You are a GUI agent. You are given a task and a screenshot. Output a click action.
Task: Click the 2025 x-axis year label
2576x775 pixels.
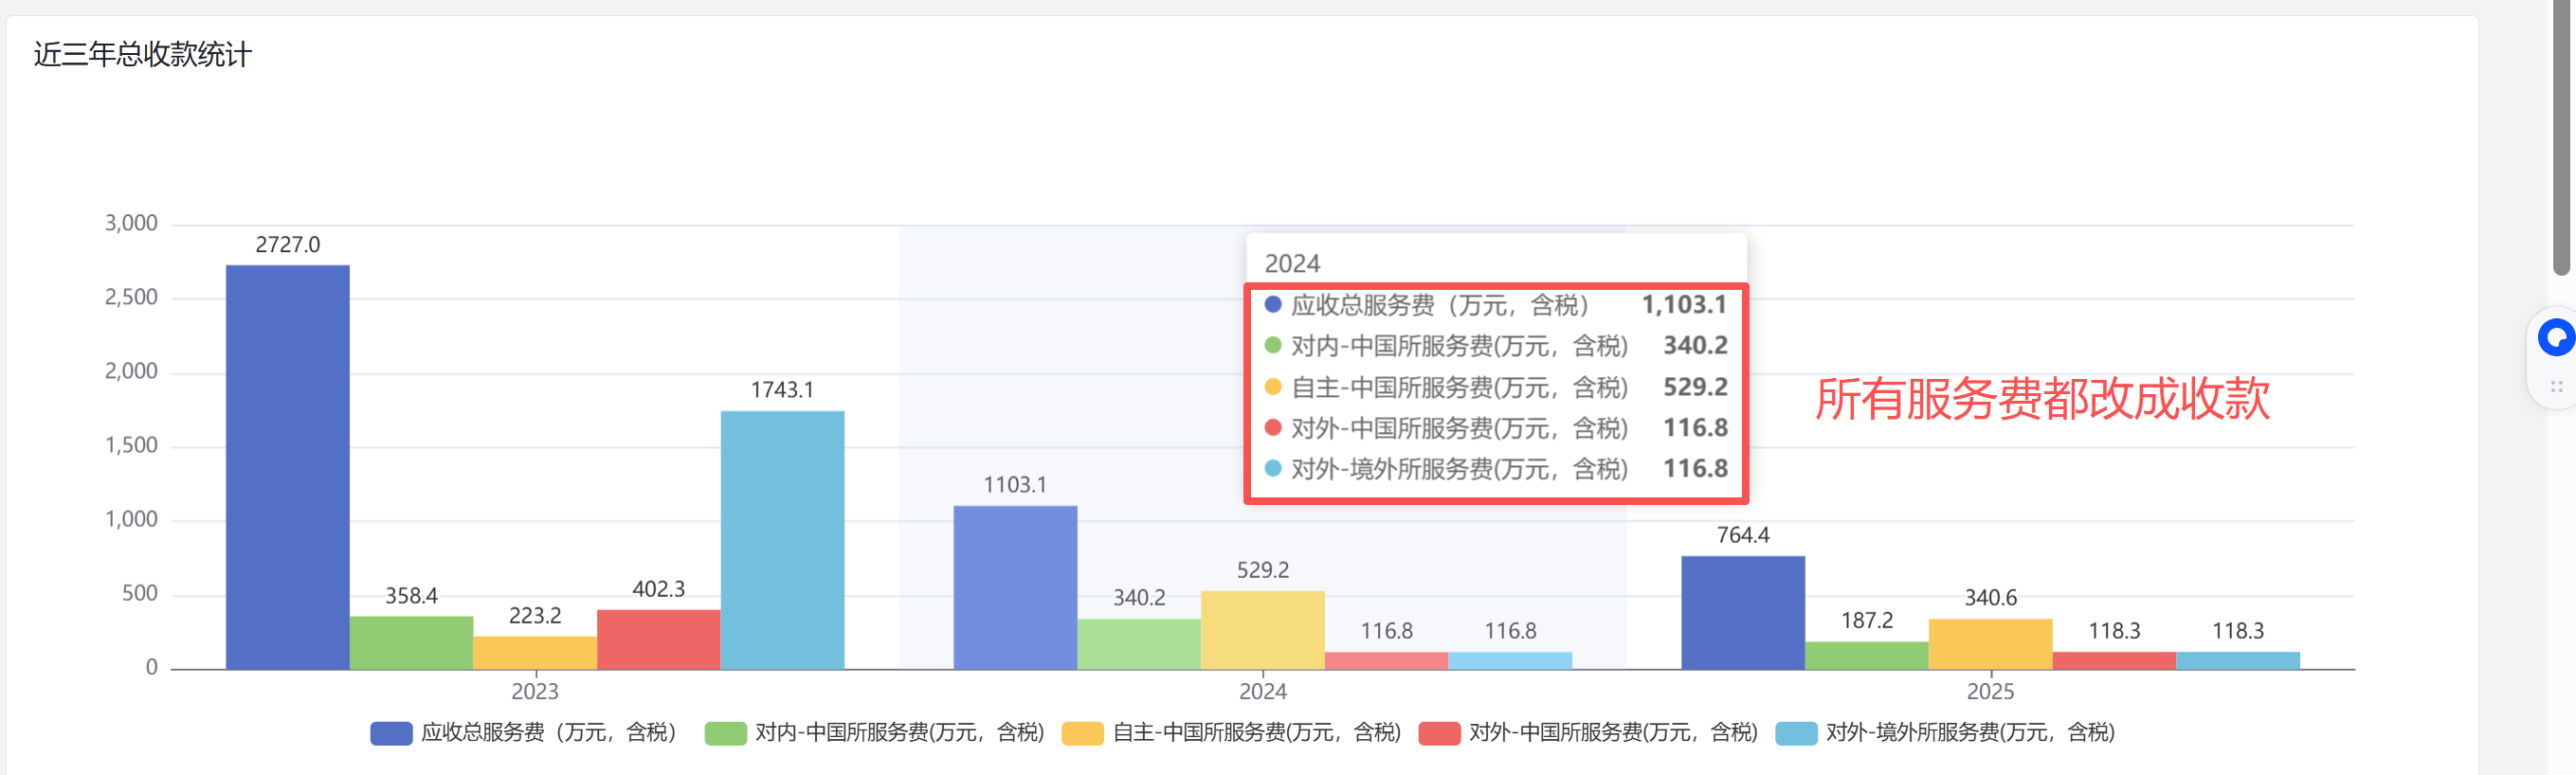click(x=1990, y=691)
